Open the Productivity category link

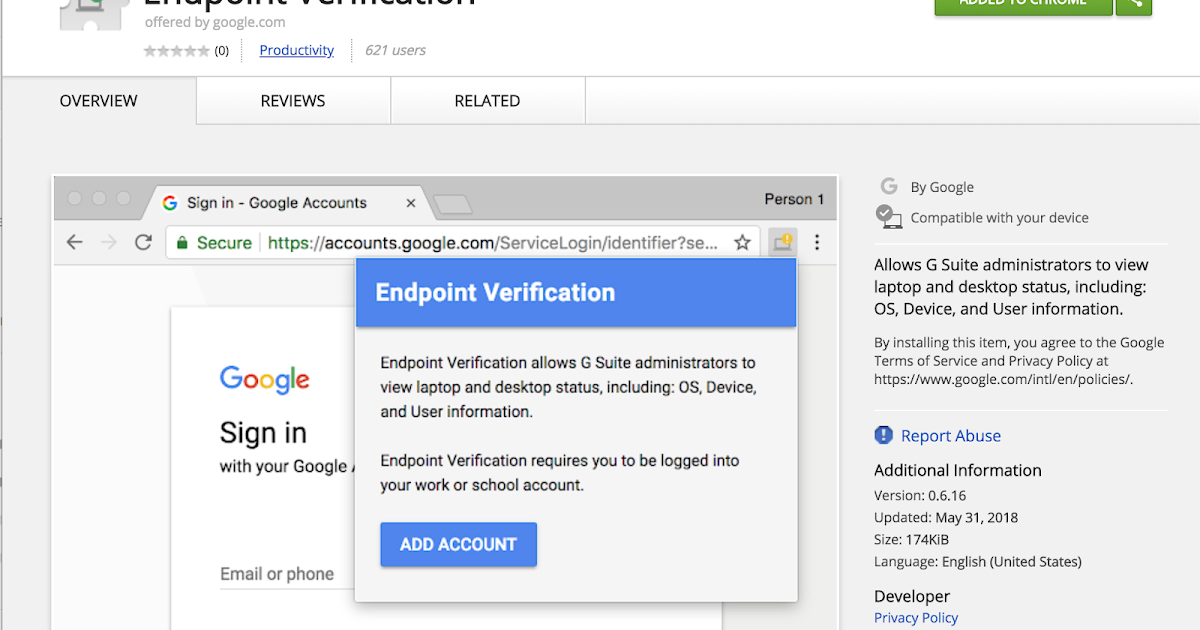(297, 50)
